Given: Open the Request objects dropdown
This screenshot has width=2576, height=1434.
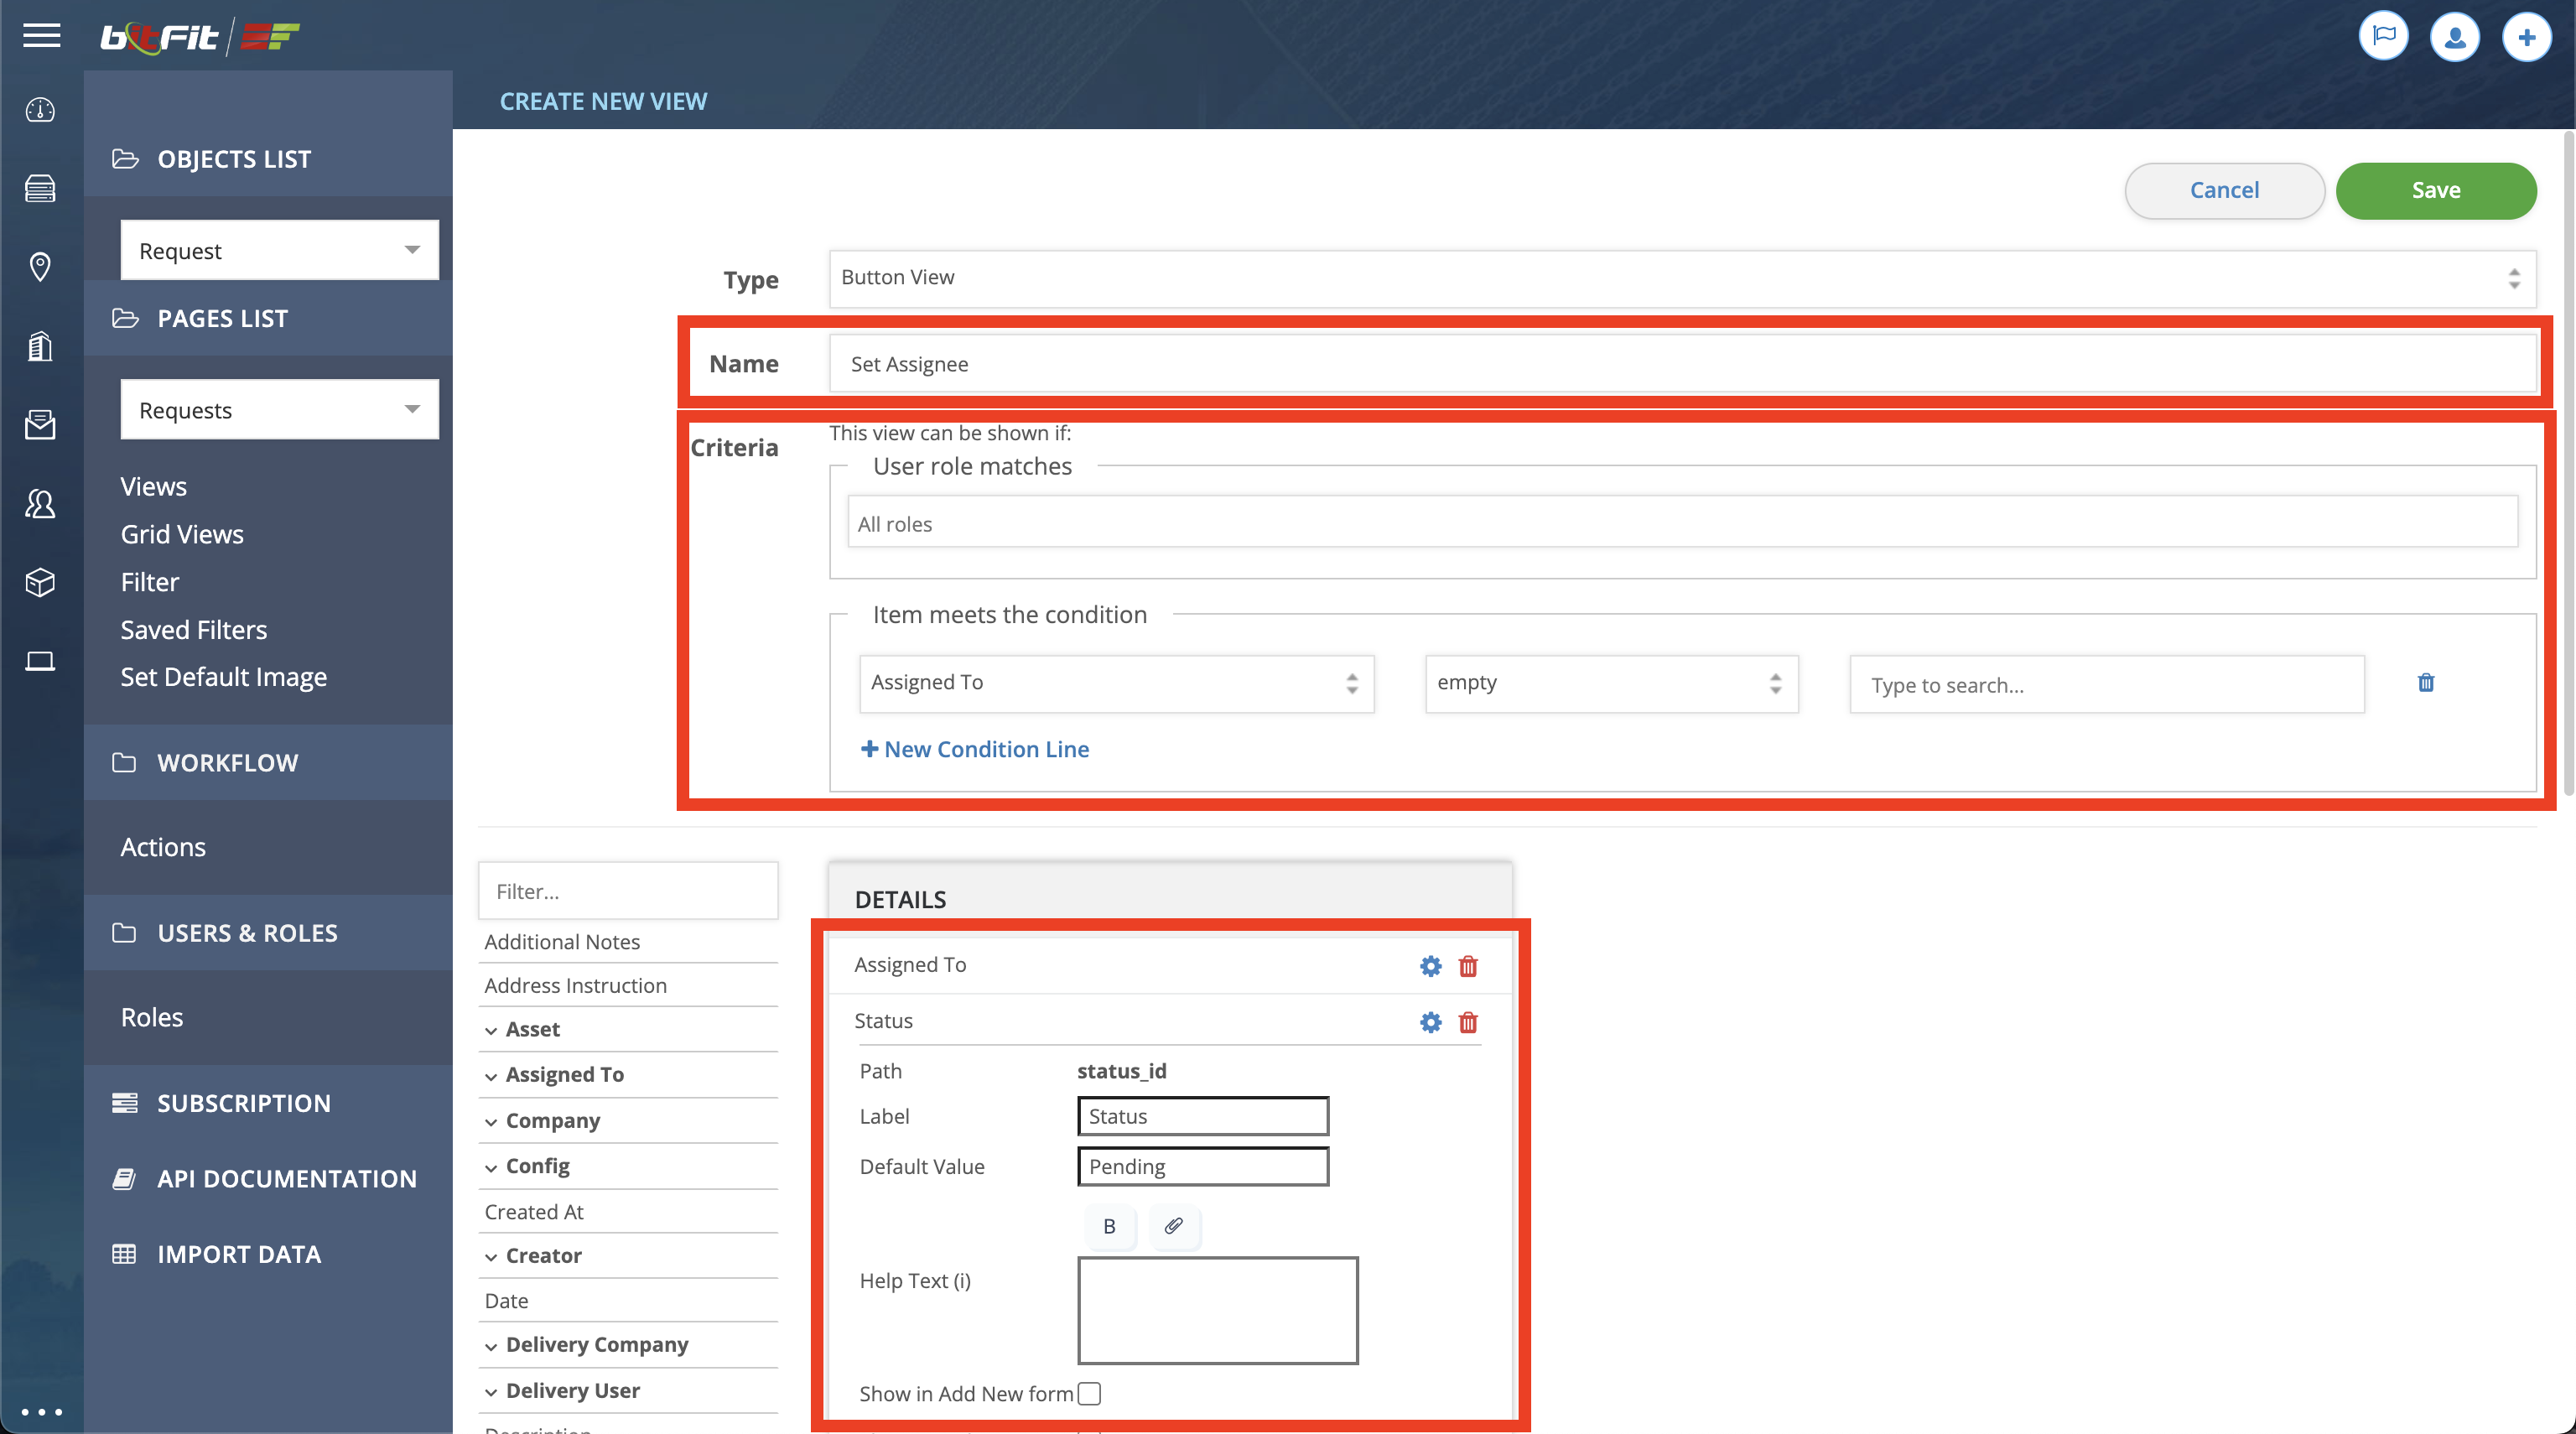Looking at the screenshot, I should [x=279, y=250].
